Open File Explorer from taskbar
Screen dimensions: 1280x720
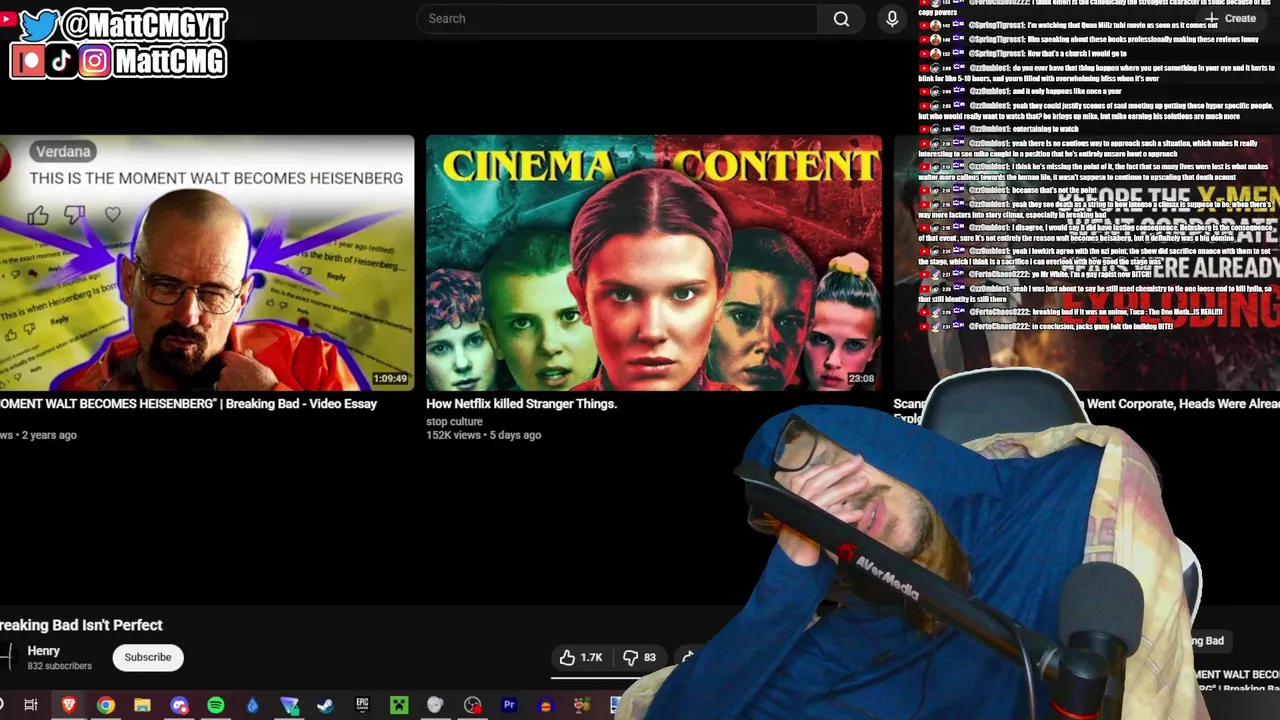click(142, 705)
